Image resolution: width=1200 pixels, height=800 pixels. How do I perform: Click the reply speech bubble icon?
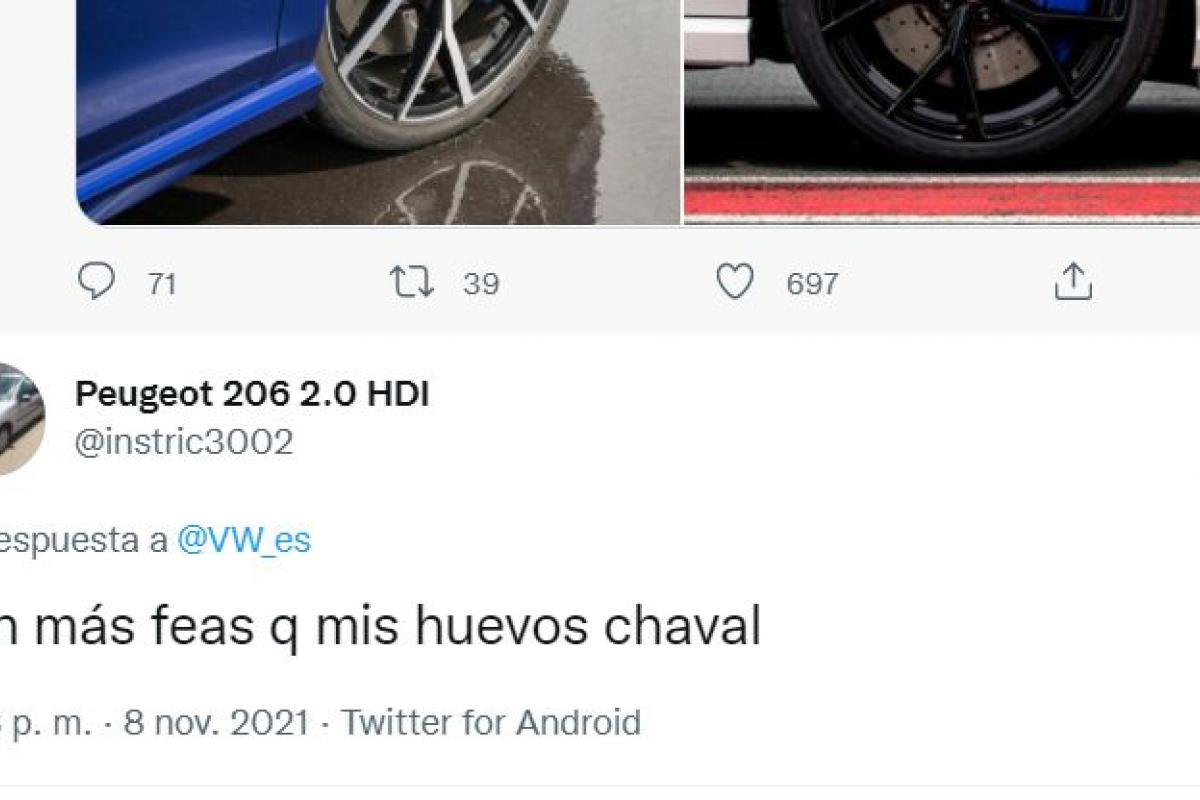[x=96, y=283]
